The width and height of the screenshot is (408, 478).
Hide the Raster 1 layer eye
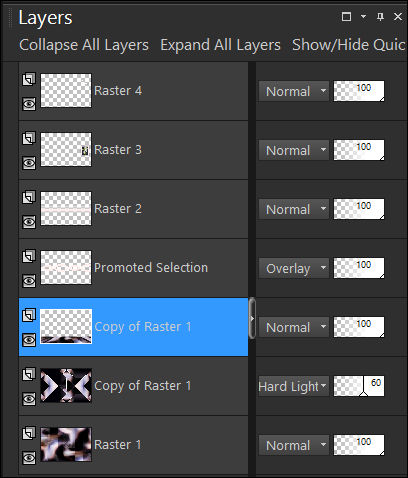29,458
